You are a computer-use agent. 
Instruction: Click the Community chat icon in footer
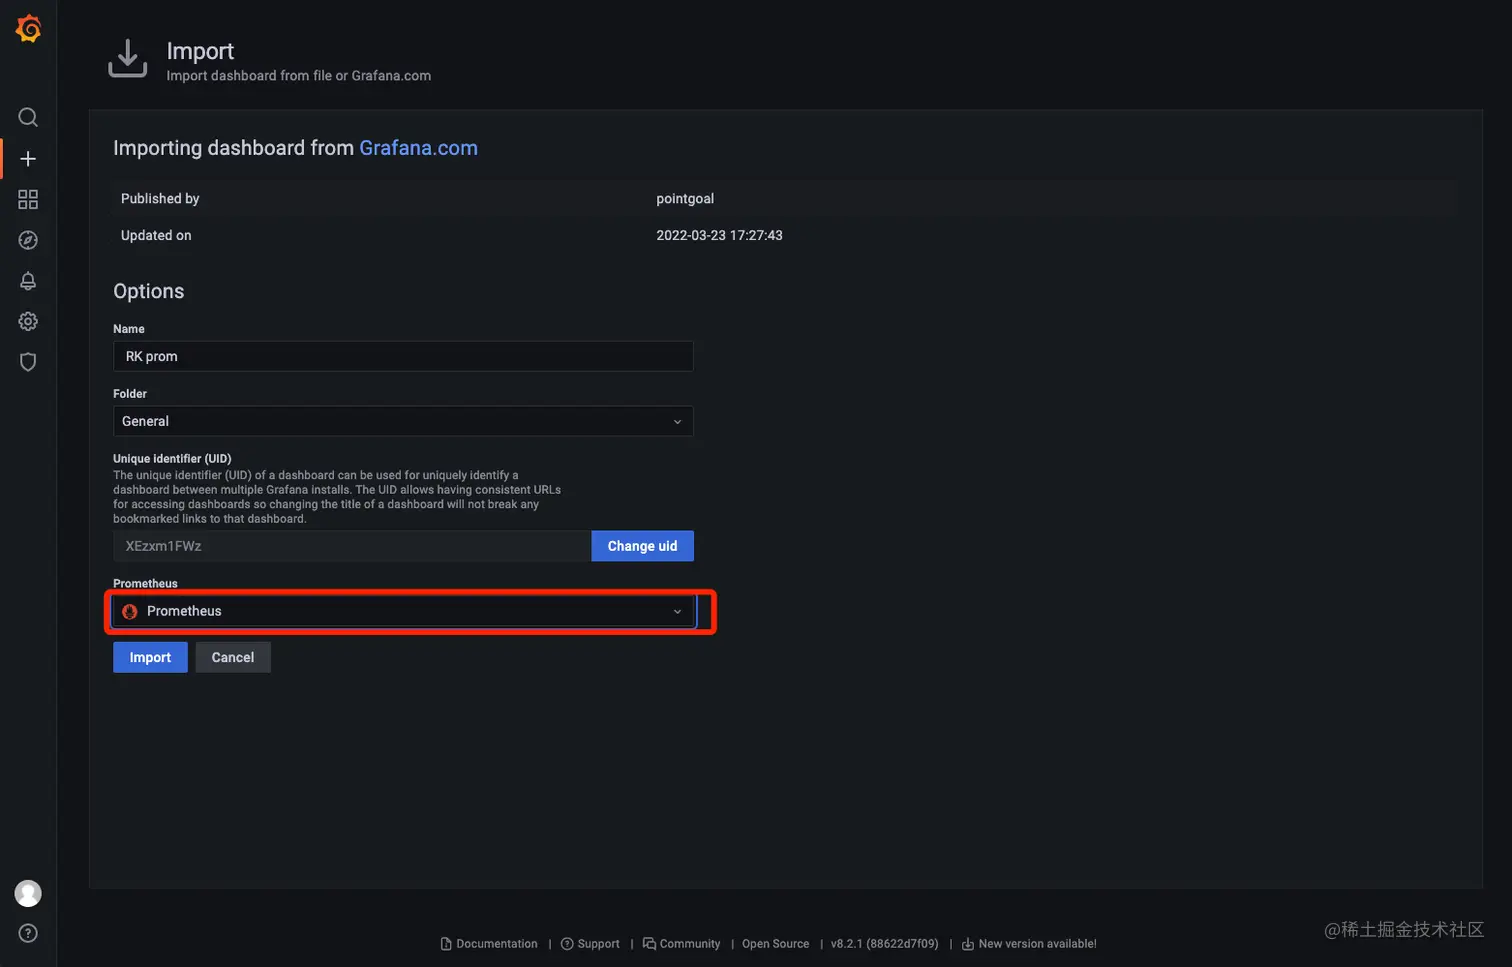tap(649, 944)
